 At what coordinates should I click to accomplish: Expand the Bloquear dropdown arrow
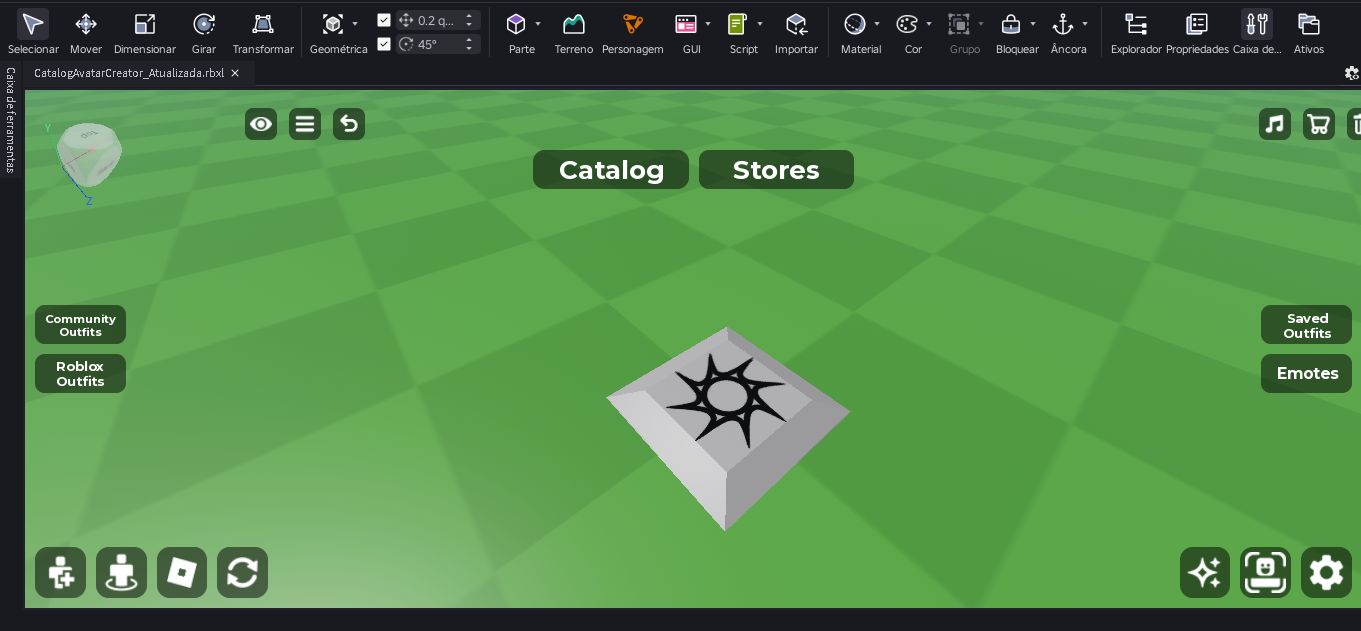pos(1033,24)
